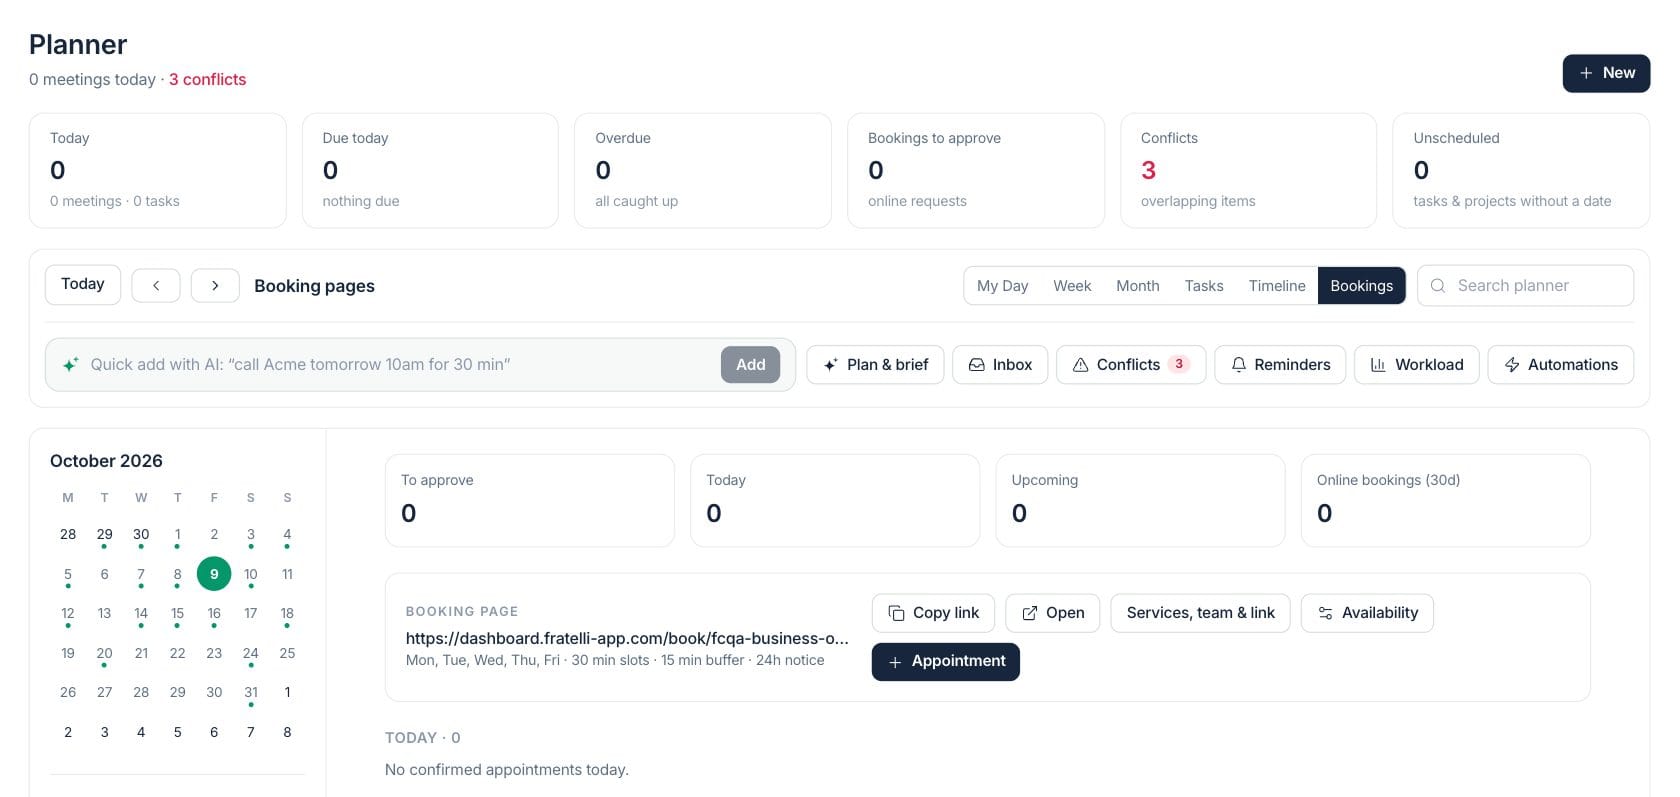
Task: Select October 24 in the mini calendar
Action: tap(250, 653)
